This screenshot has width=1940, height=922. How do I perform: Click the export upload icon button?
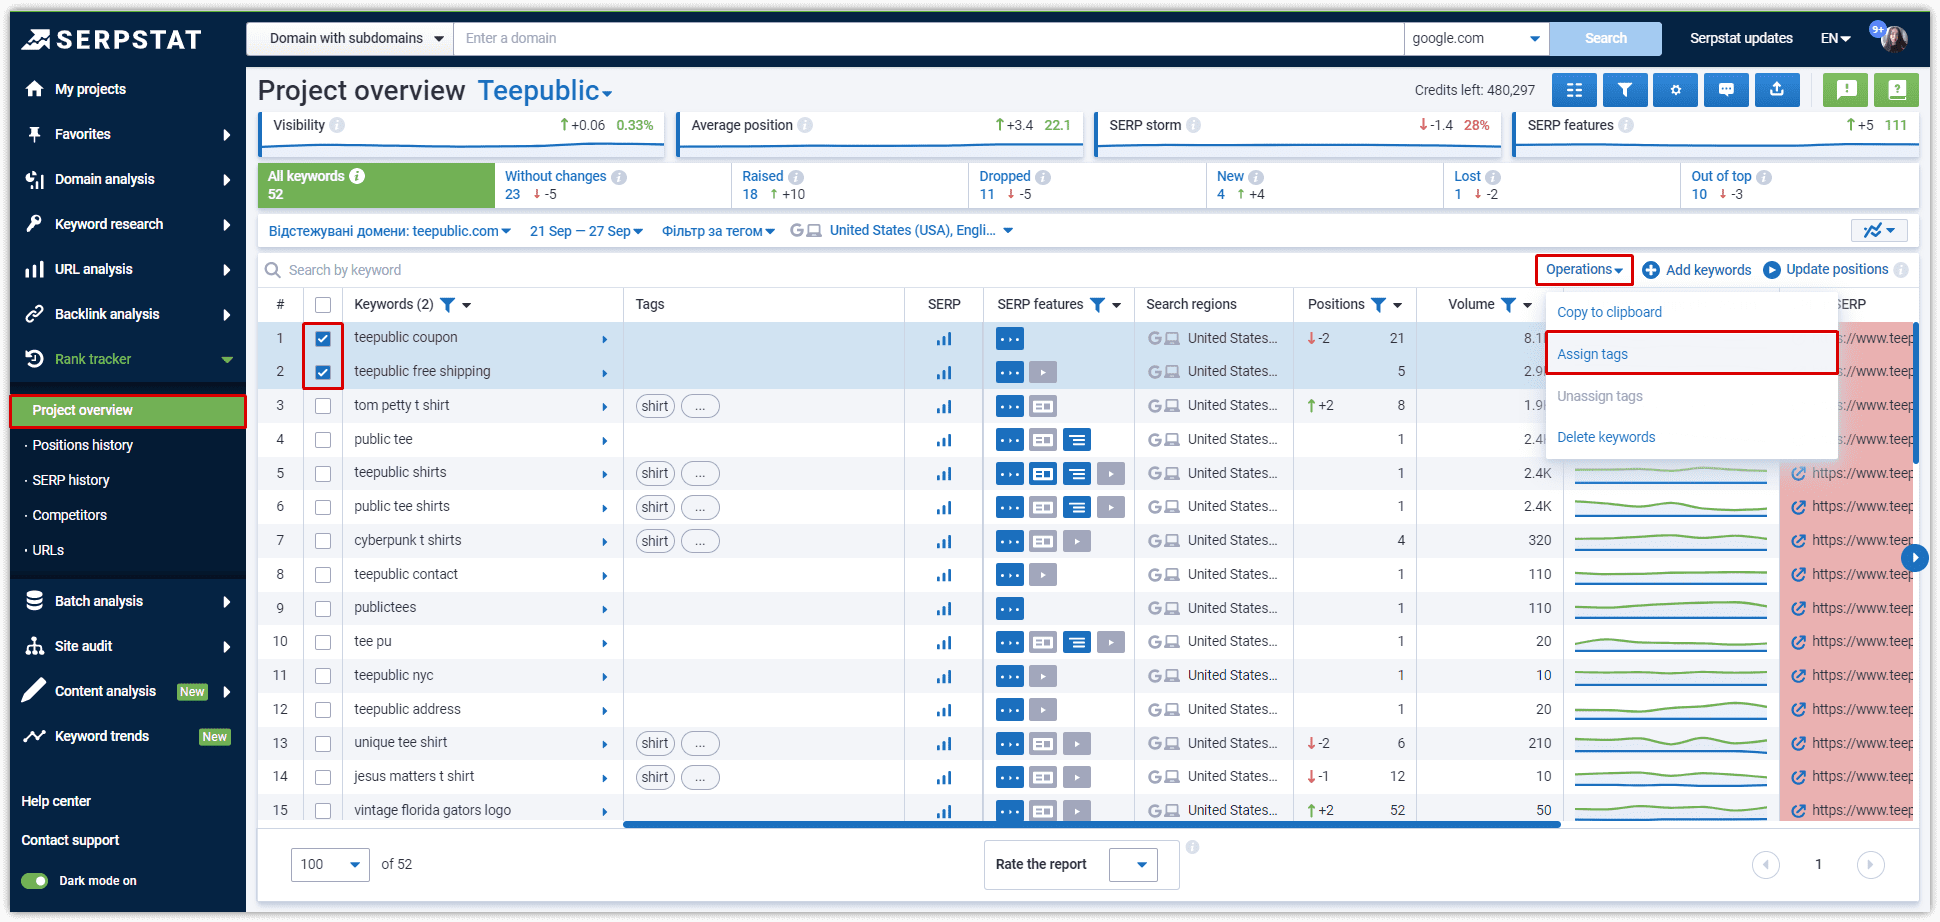1776,90
